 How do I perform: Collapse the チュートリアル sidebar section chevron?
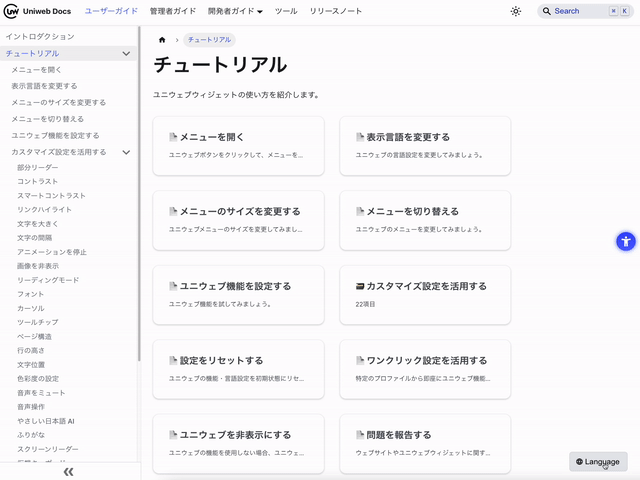(x=126, y=53)
